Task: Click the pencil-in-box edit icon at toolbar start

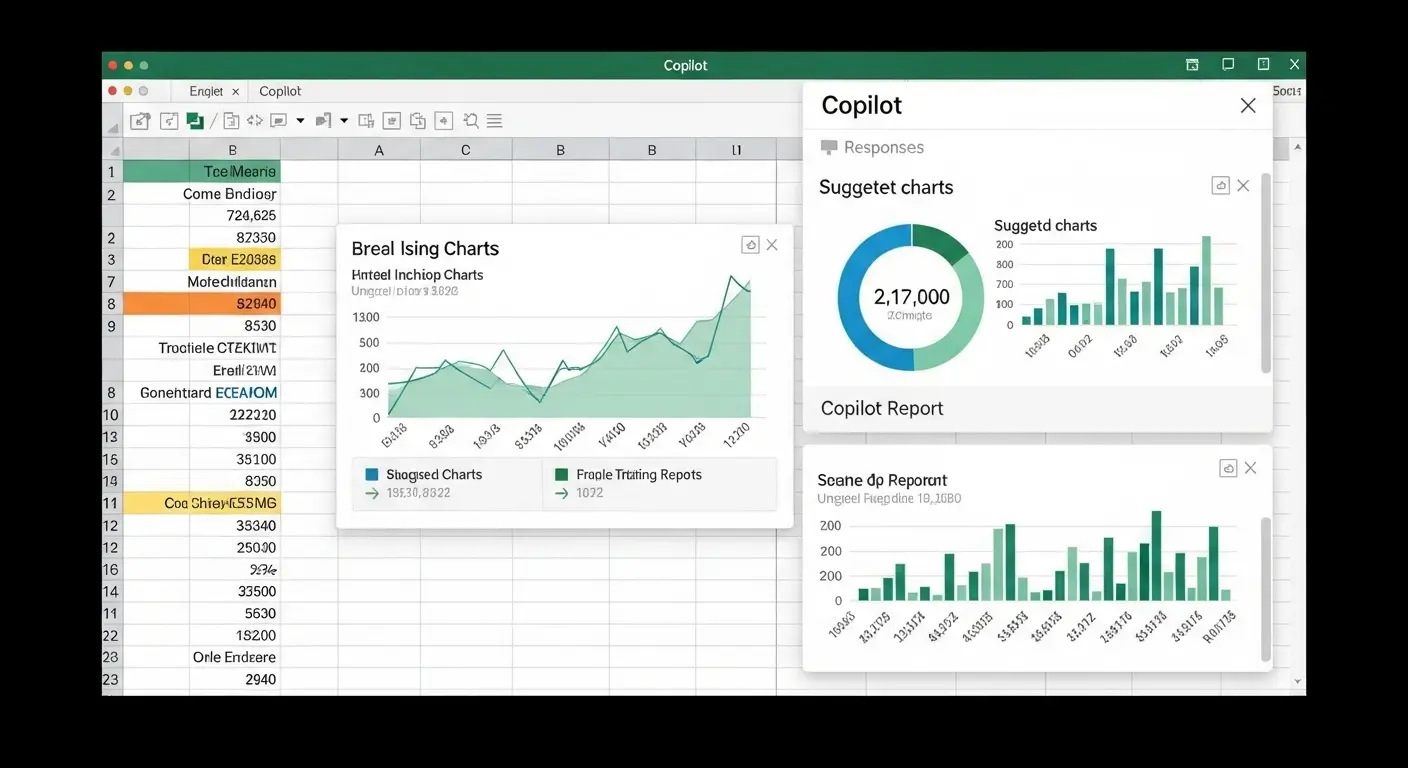Action: [140, 121]
